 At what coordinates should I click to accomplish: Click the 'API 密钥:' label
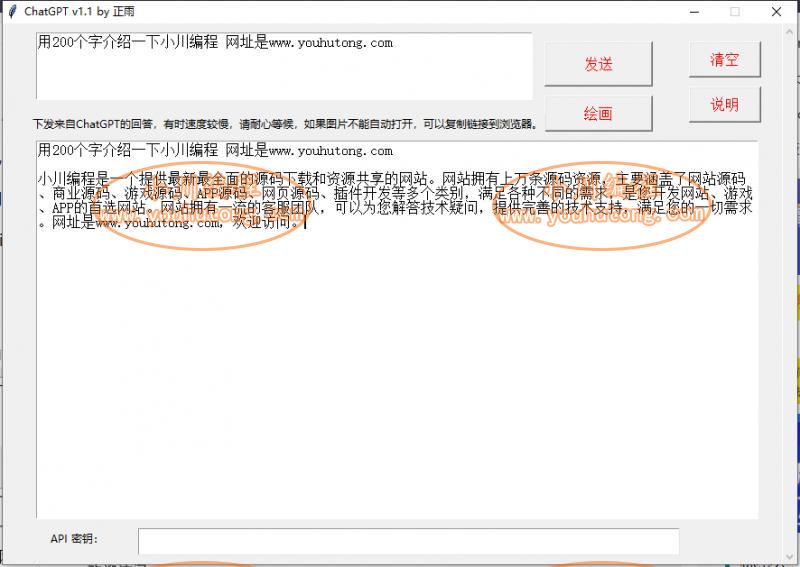(x=74, y=538)
